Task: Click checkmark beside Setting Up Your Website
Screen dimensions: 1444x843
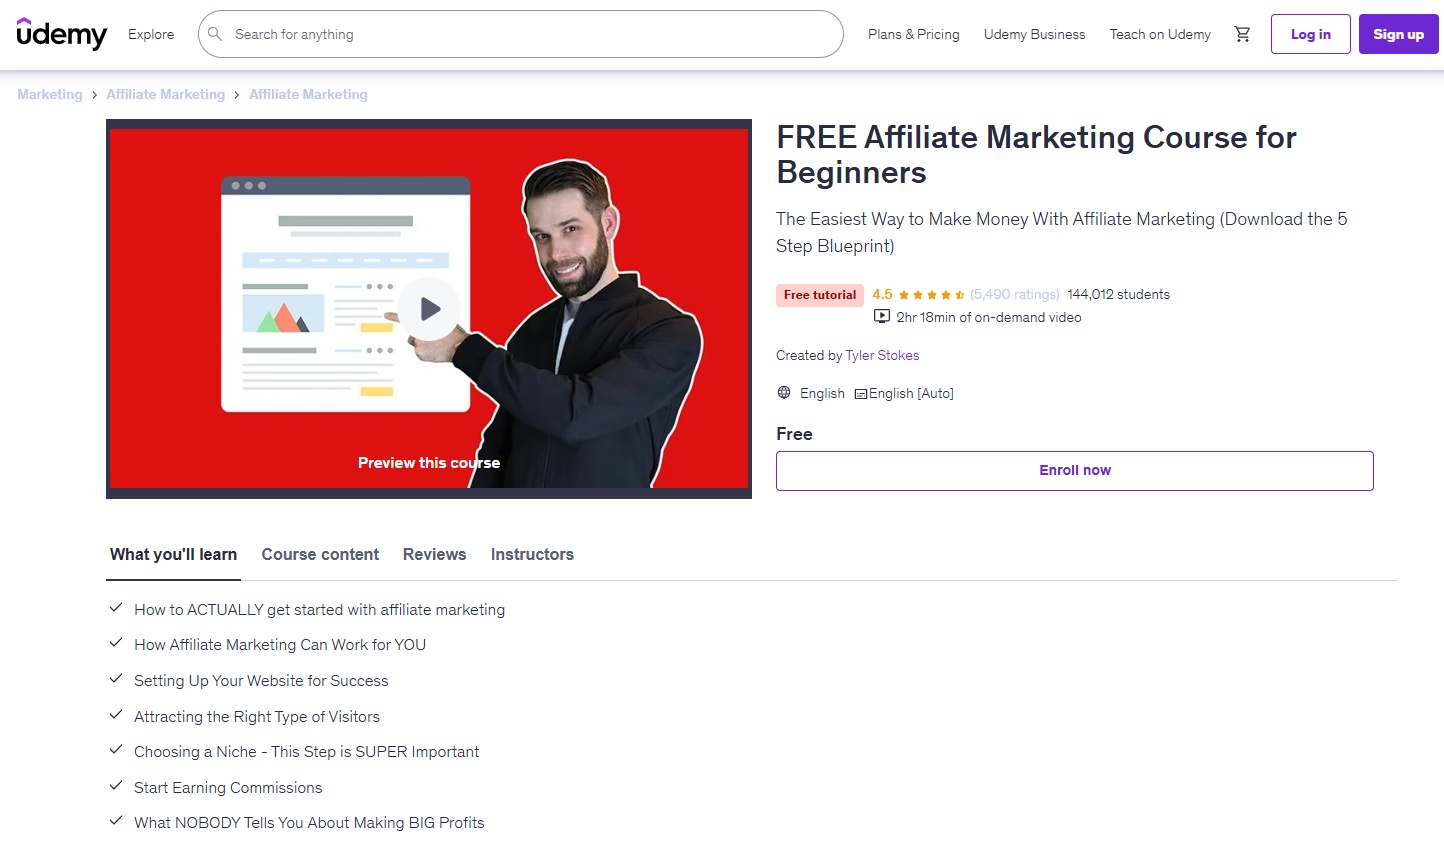Action: pyautogui.click(x=116, y=679)
